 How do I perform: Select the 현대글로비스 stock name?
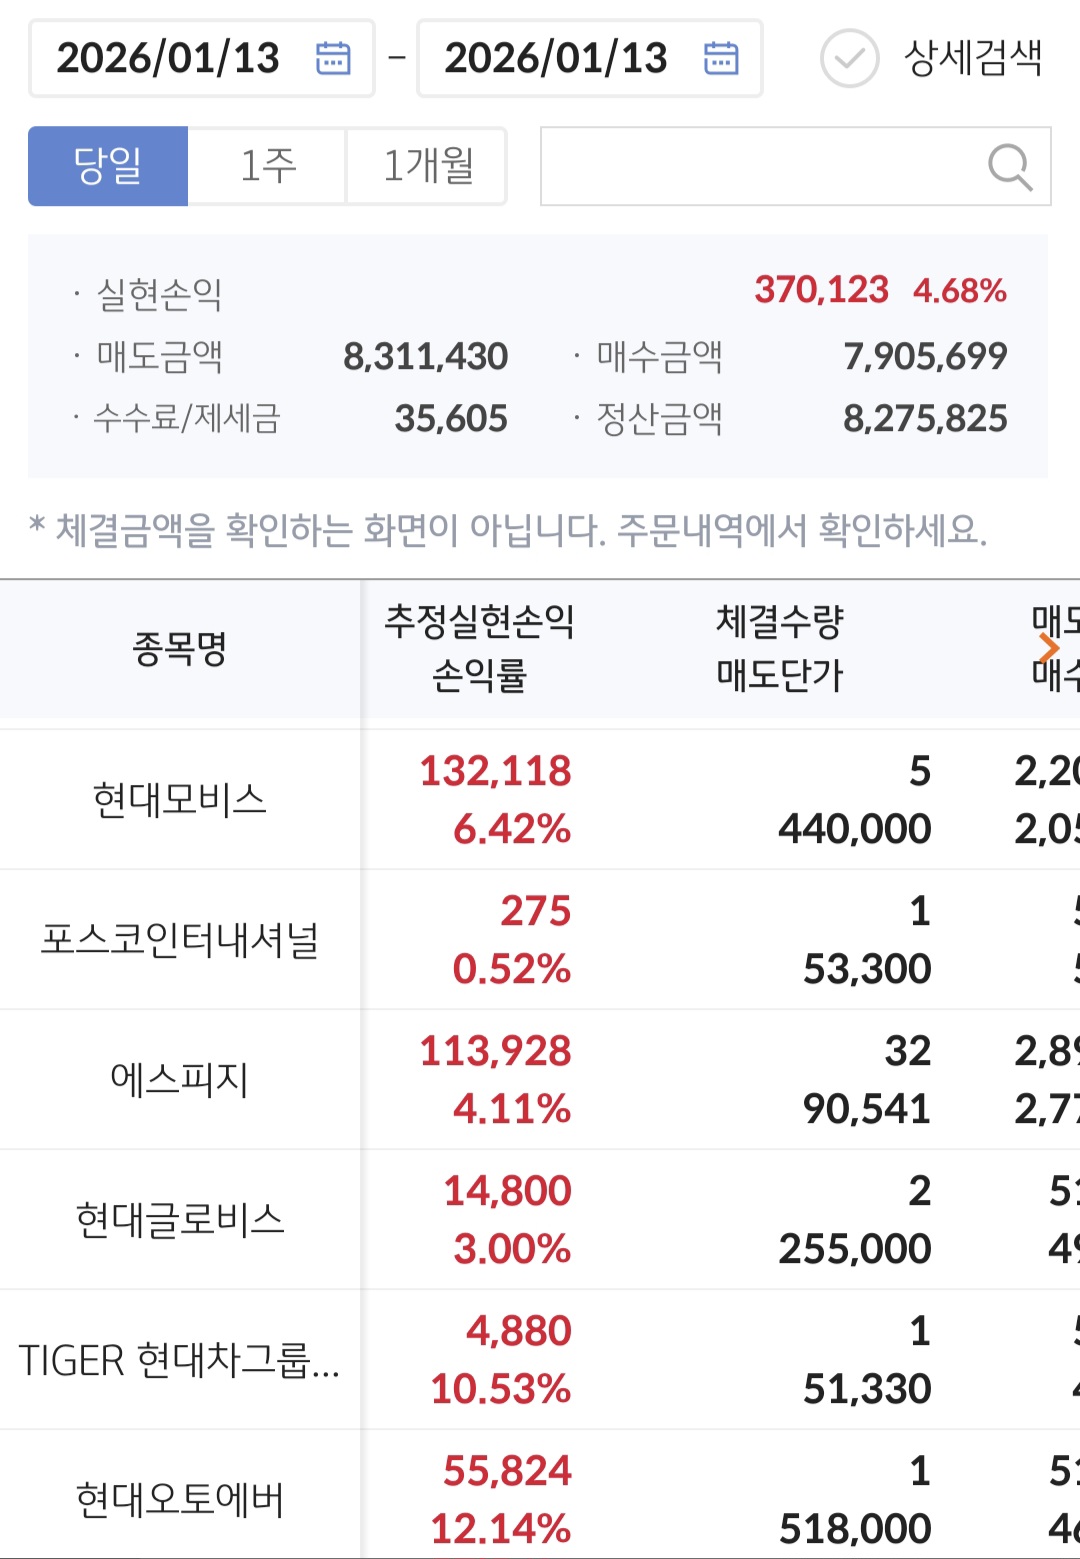[x=180, y=1220]
